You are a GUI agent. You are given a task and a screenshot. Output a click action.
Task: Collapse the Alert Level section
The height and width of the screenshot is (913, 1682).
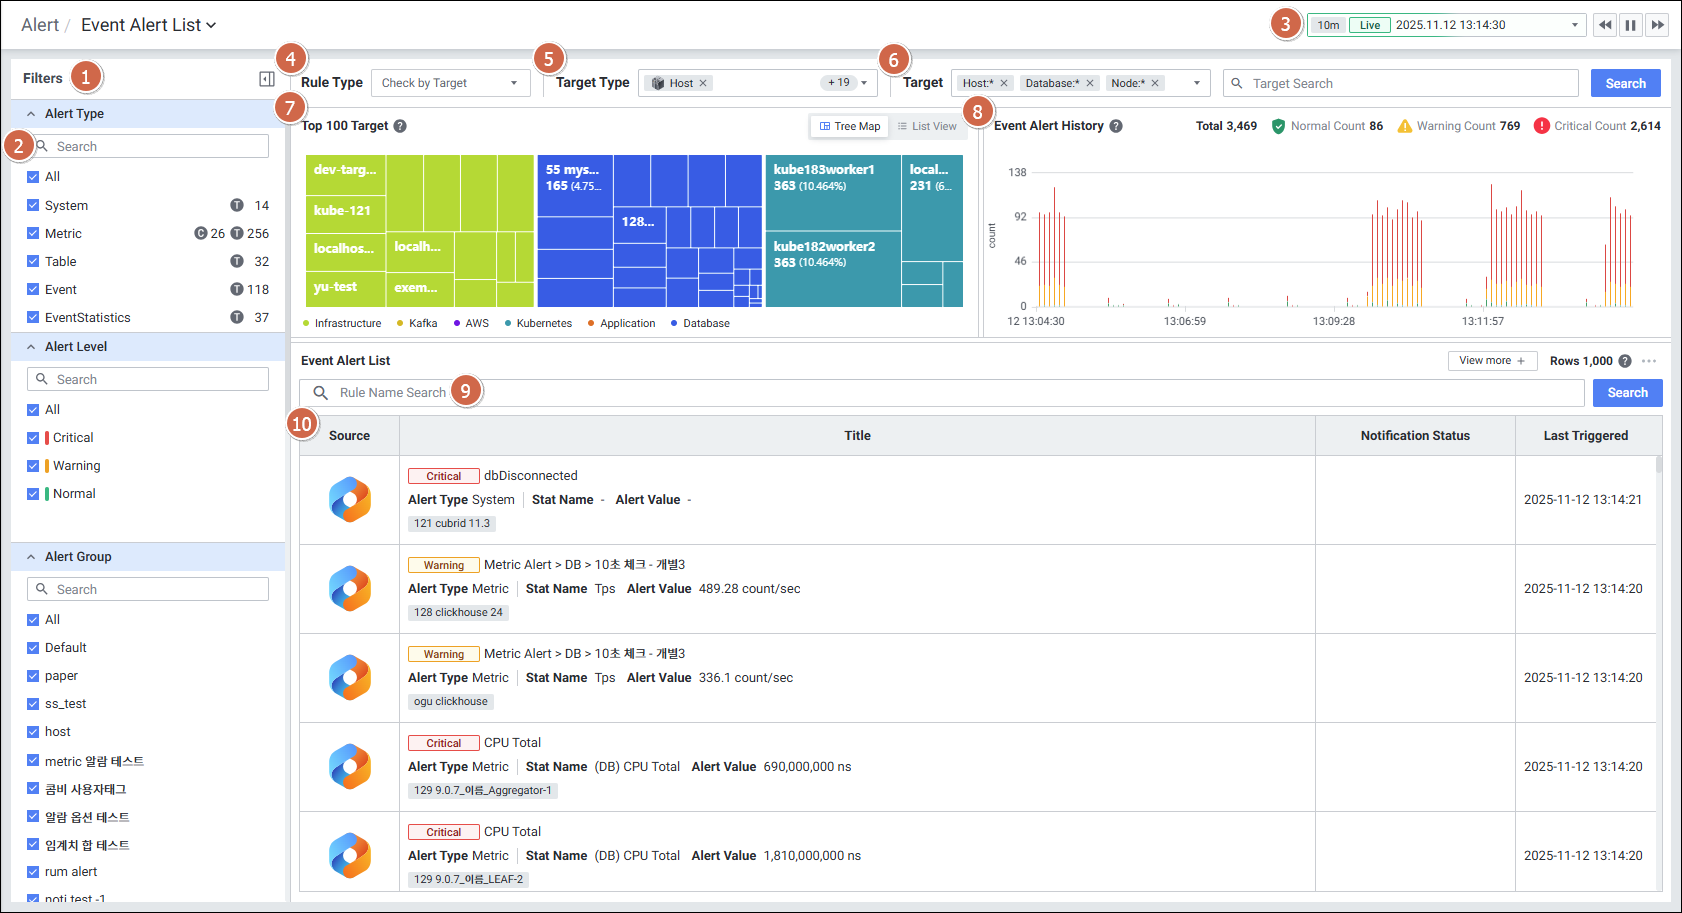[x=31, y=347]
